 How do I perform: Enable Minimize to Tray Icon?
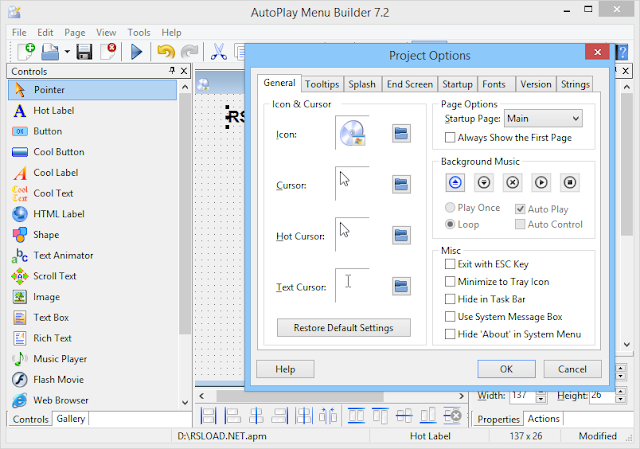450,282
